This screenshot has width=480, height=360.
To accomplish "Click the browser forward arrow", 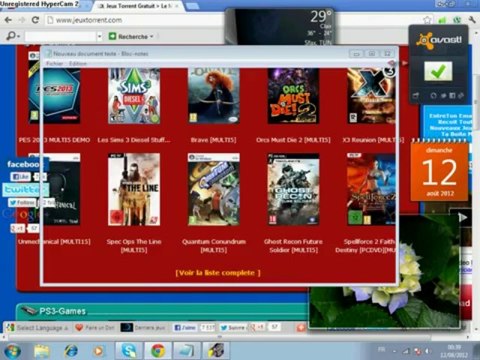I will pos(22,20).
